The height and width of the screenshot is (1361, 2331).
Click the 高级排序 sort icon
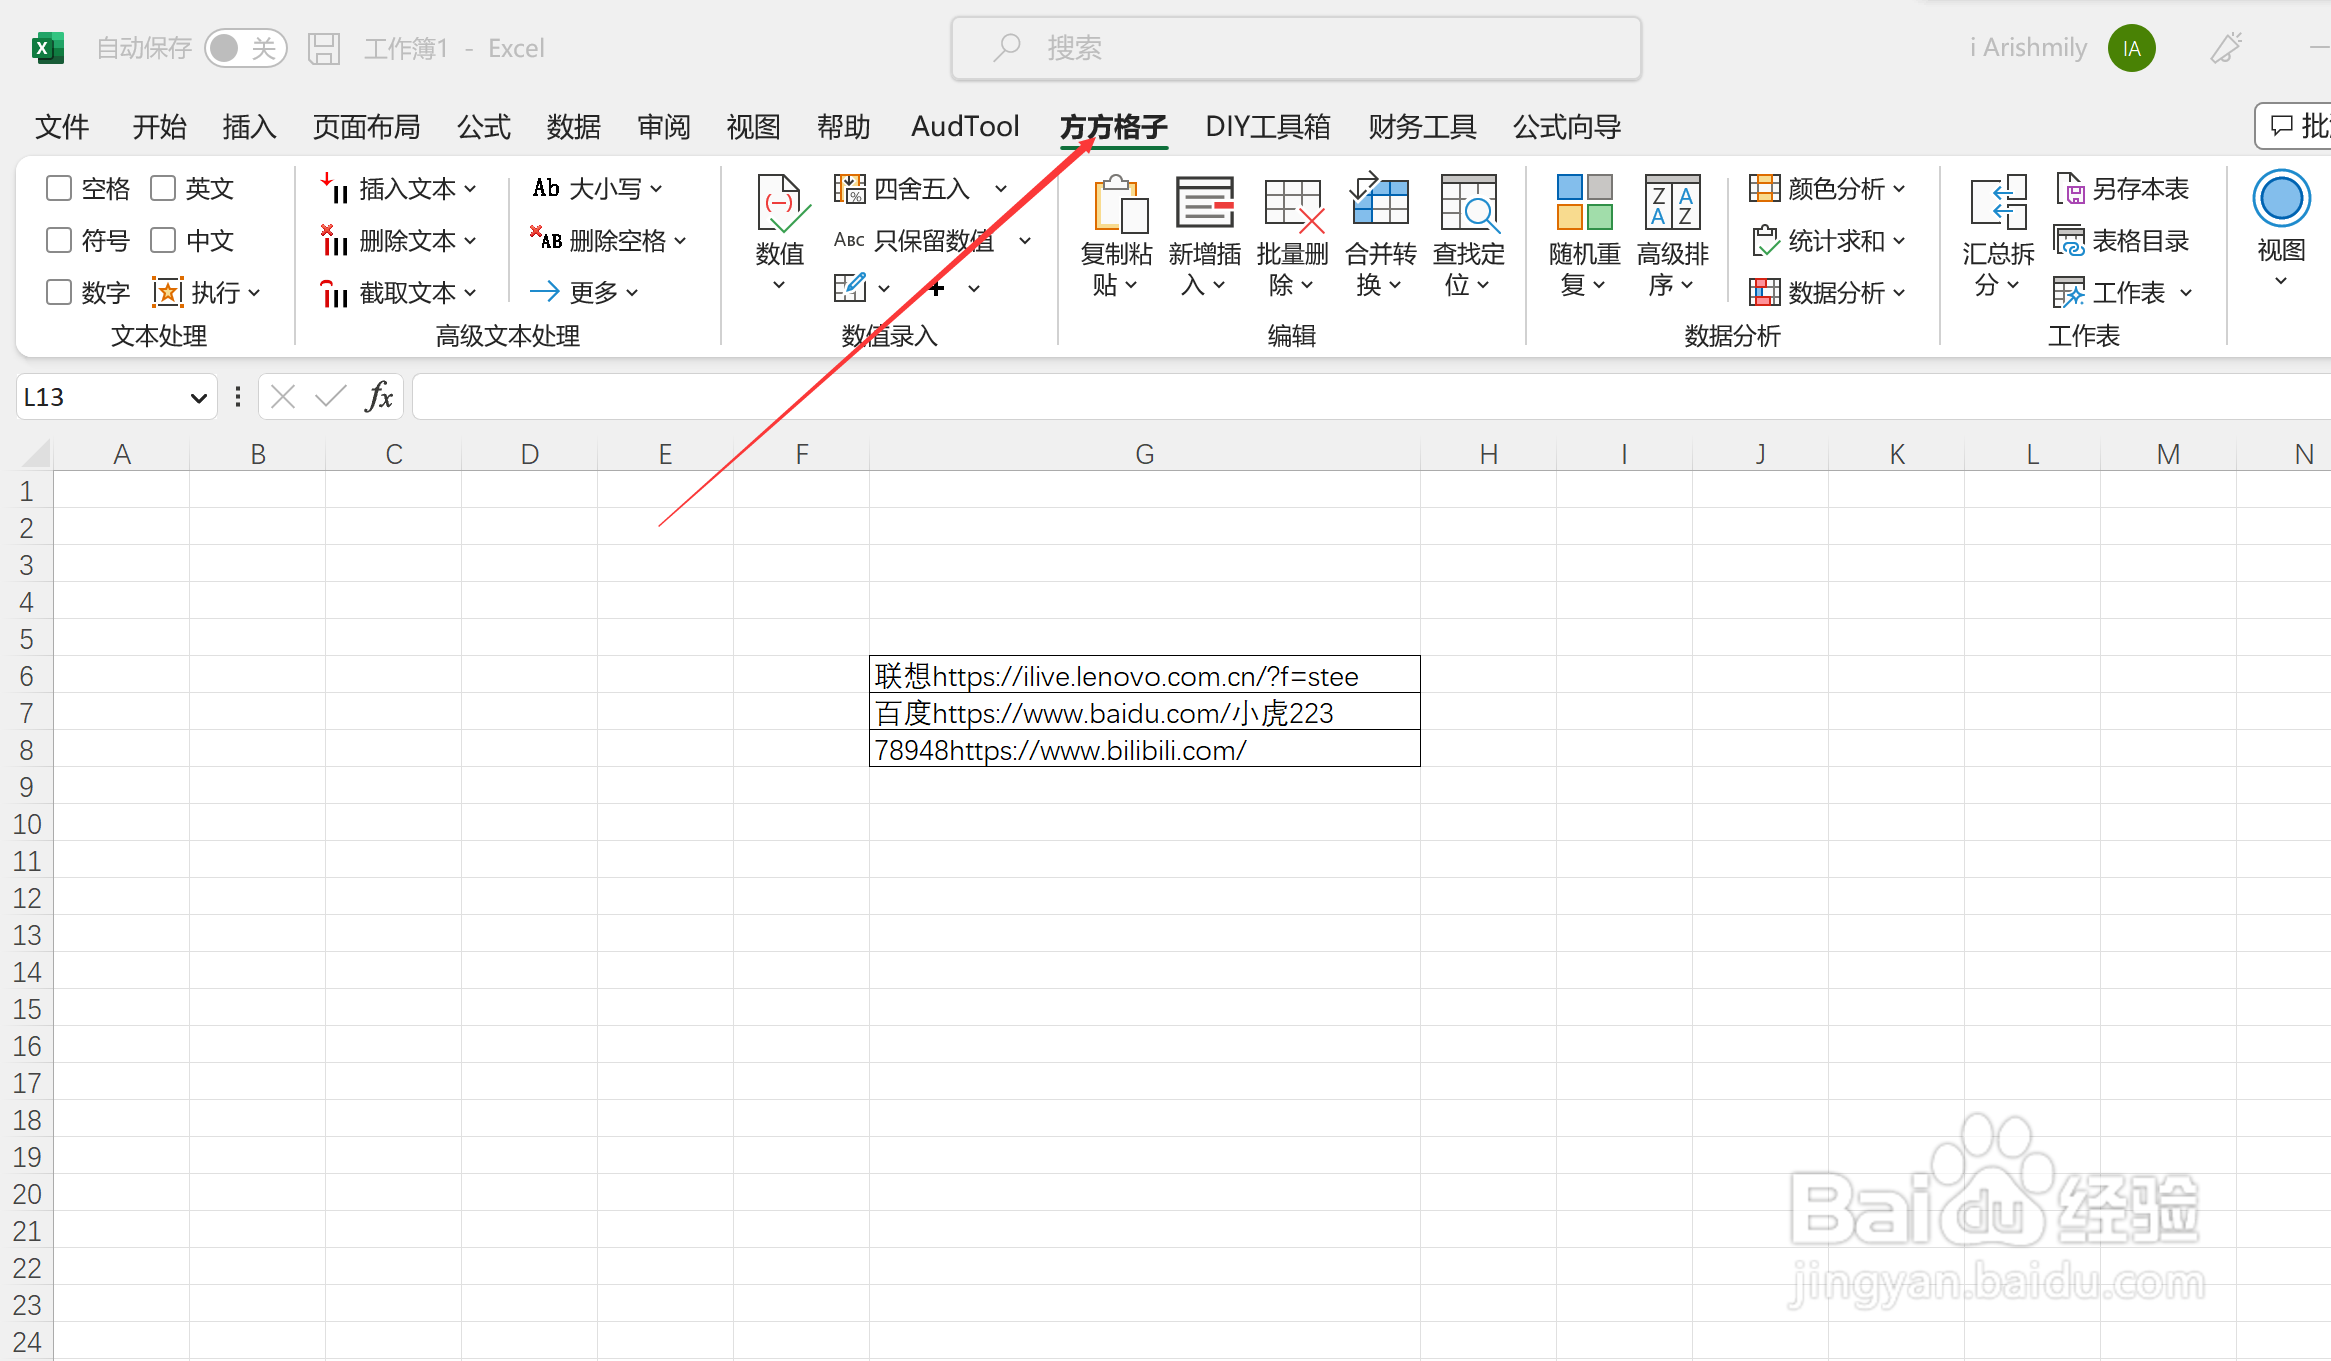[x=1673, y=202]
